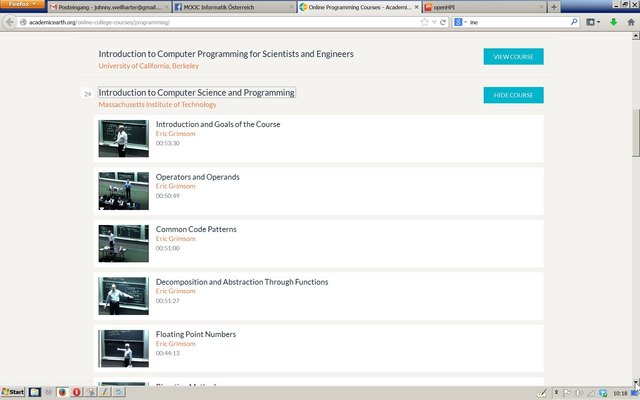
Task: Open the Common Code Patterns lecture
Action: click(x=196, y=229)
